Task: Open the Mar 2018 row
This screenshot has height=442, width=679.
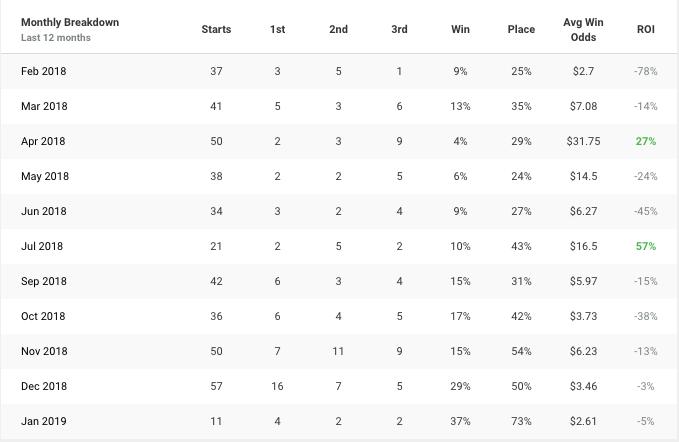Action: click(x=340, y=106)
